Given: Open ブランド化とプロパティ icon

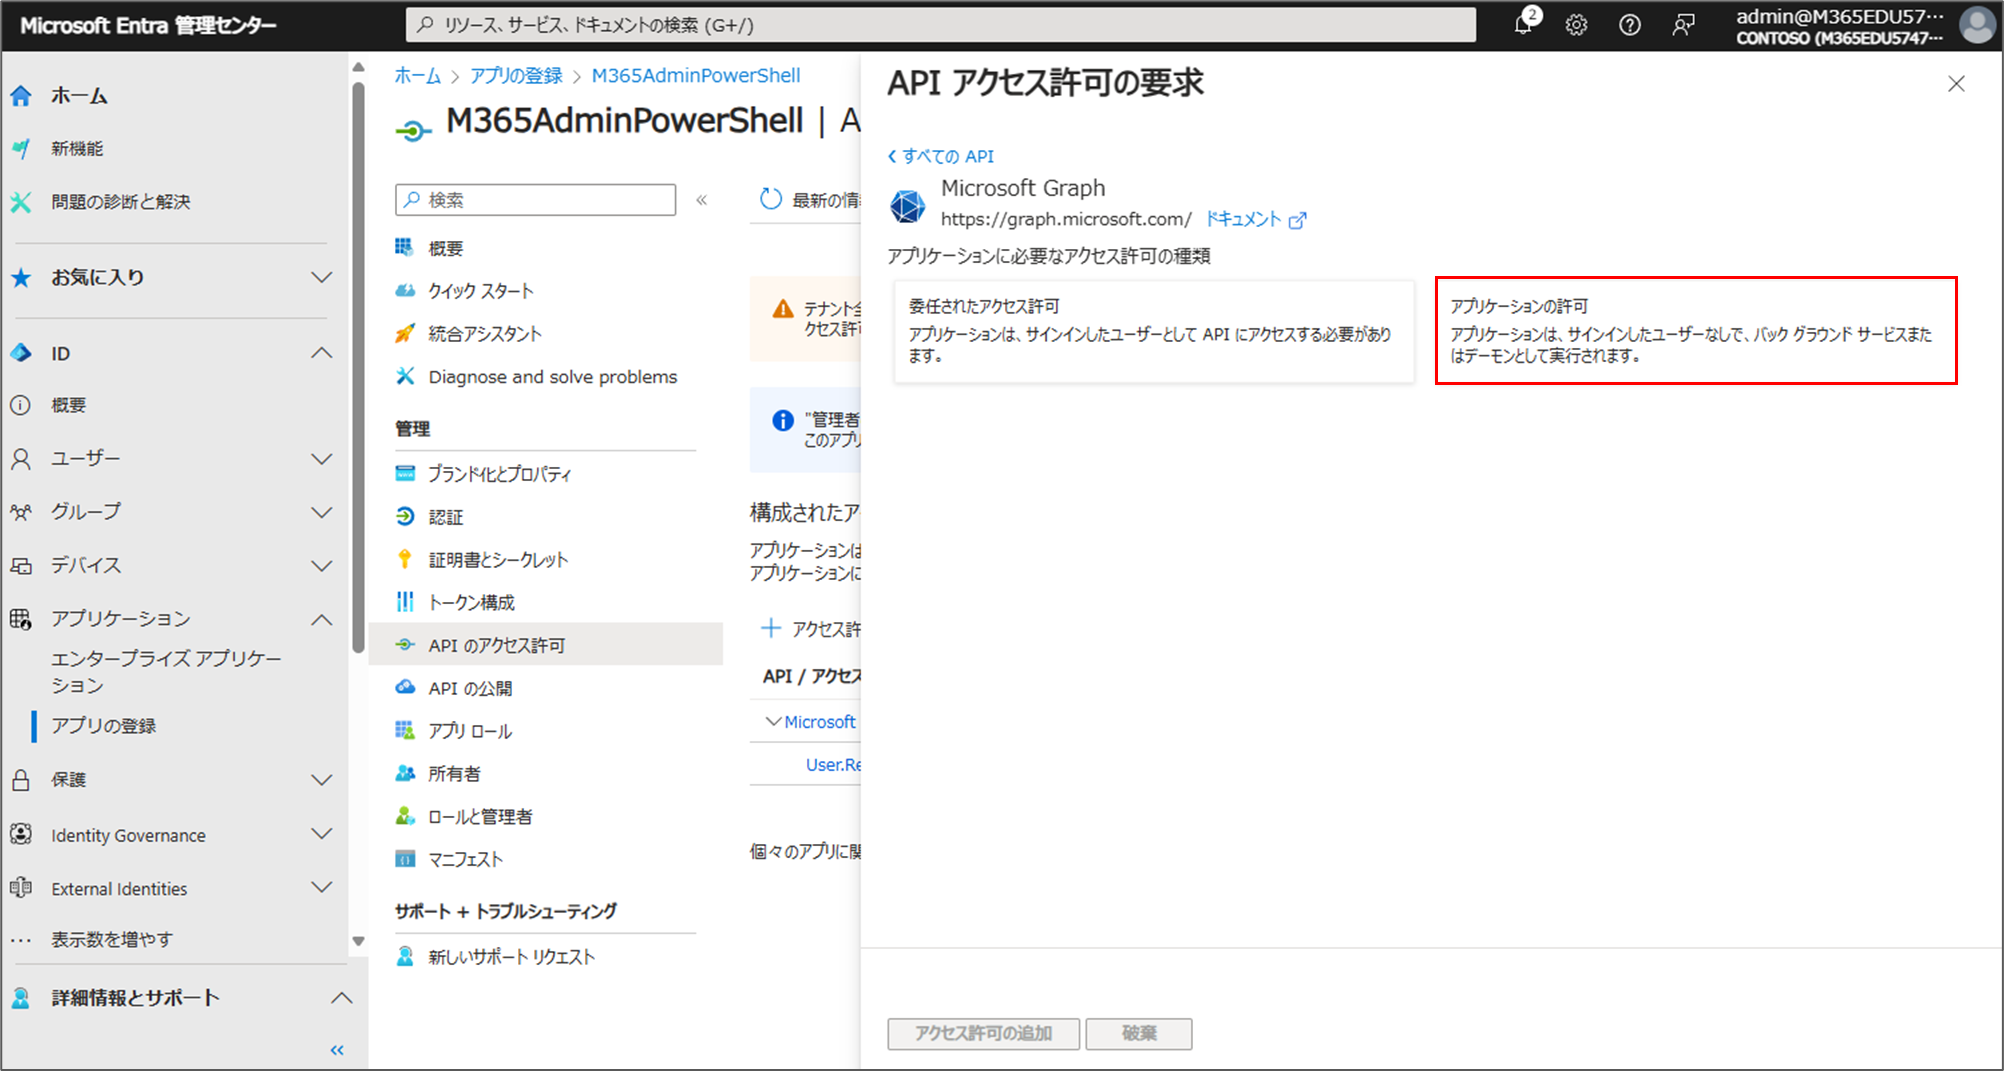Looking at the screenshot, I should pyautogui.click(x=404, y=473).
